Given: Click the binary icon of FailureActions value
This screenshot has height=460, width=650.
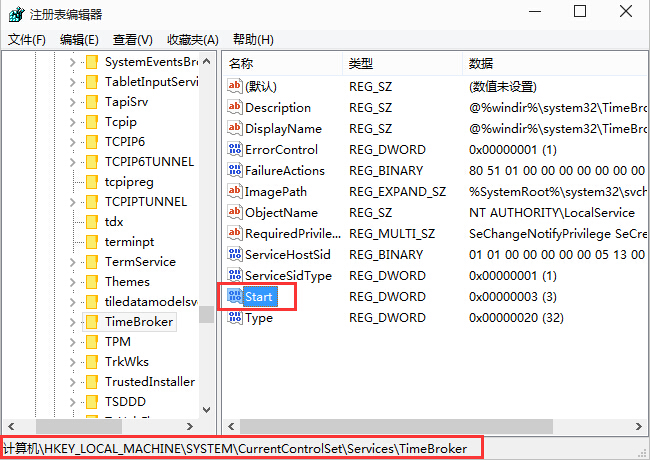Looking at the screenshot, I should (x=235, y=170).
